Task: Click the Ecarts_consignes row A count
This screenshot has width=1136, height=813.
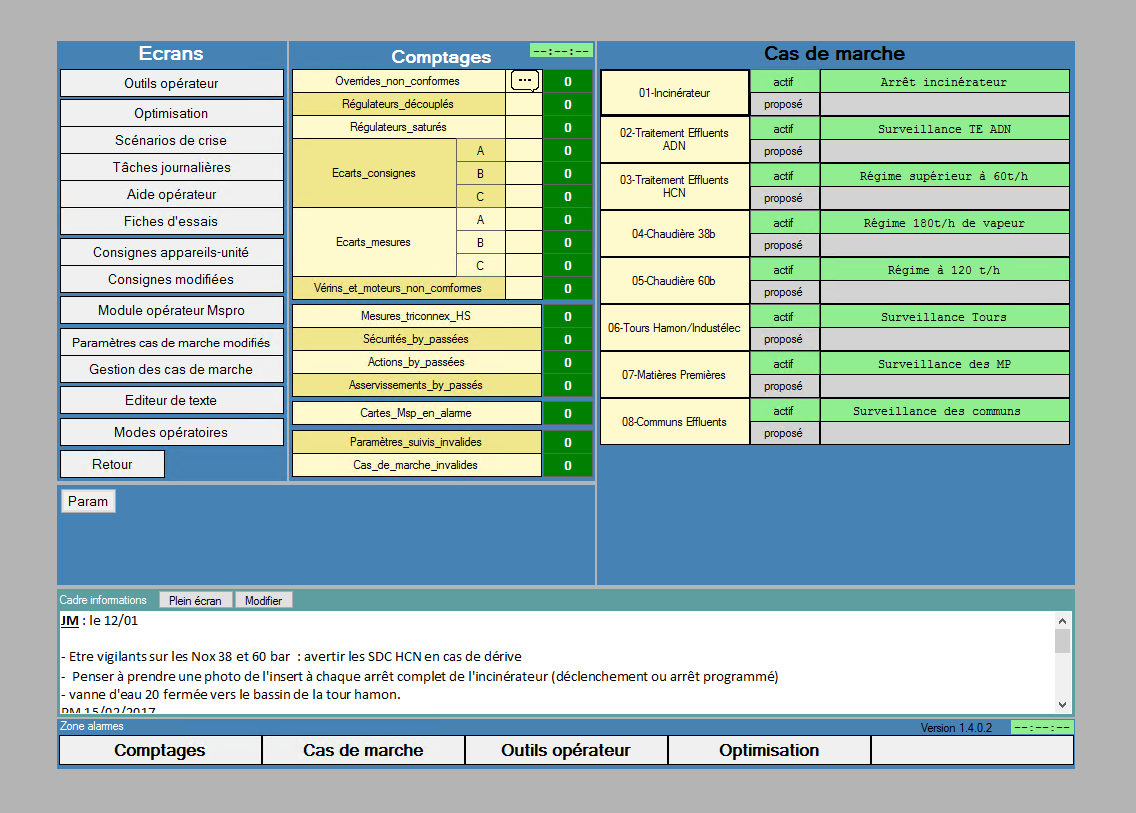Action: click(x=568, y=150)
